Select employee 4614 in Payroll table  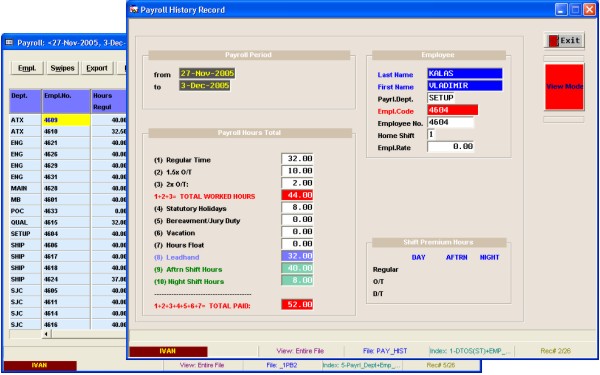[x=66, y=313]
